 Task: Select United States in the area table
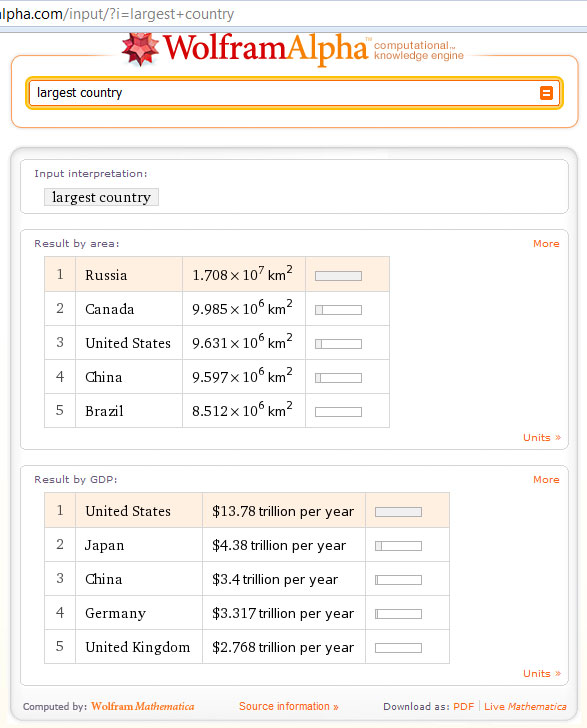click(128, 343)
